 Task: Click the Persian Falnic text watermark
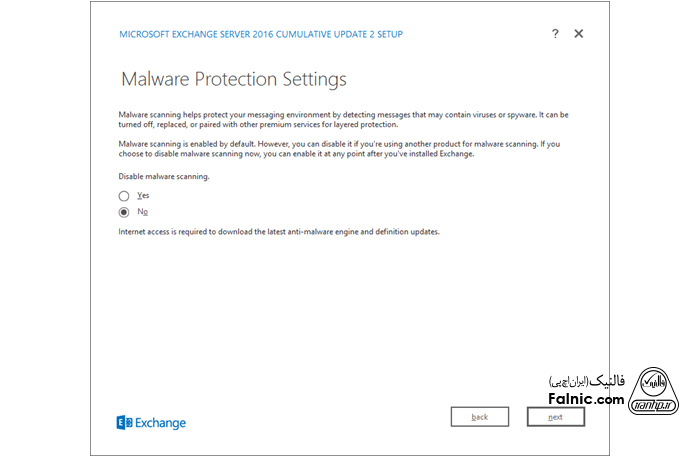[586, 382]
